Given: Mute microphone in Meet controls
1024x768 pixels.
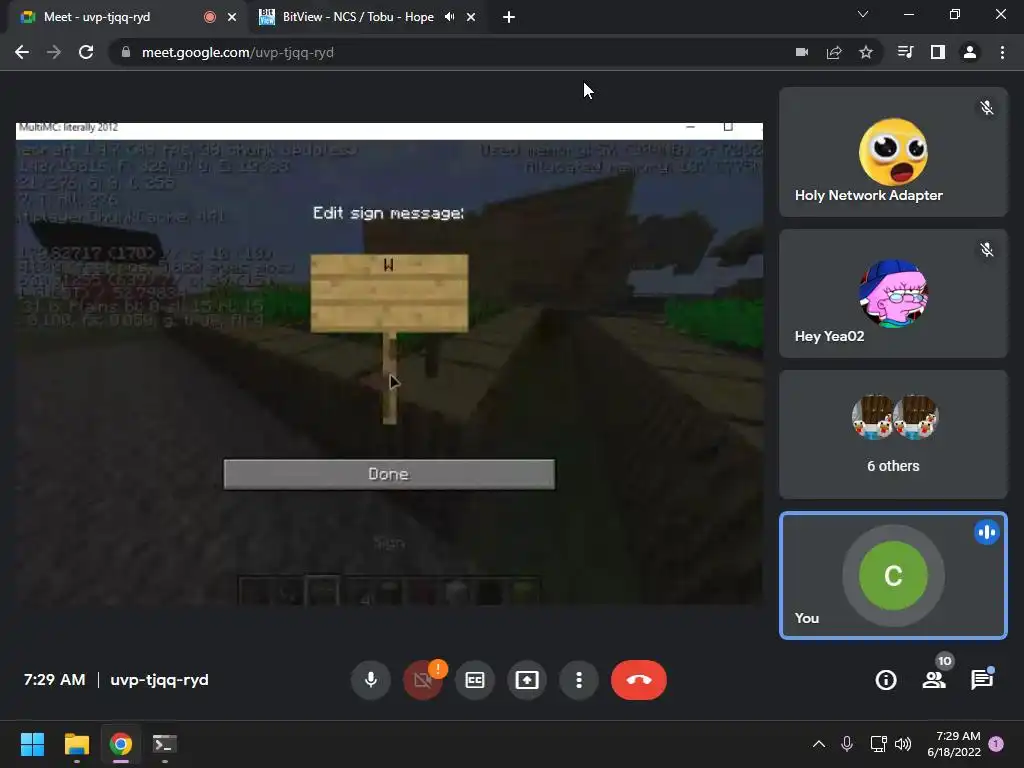Looking at the screenshot, I should [370, 680].
